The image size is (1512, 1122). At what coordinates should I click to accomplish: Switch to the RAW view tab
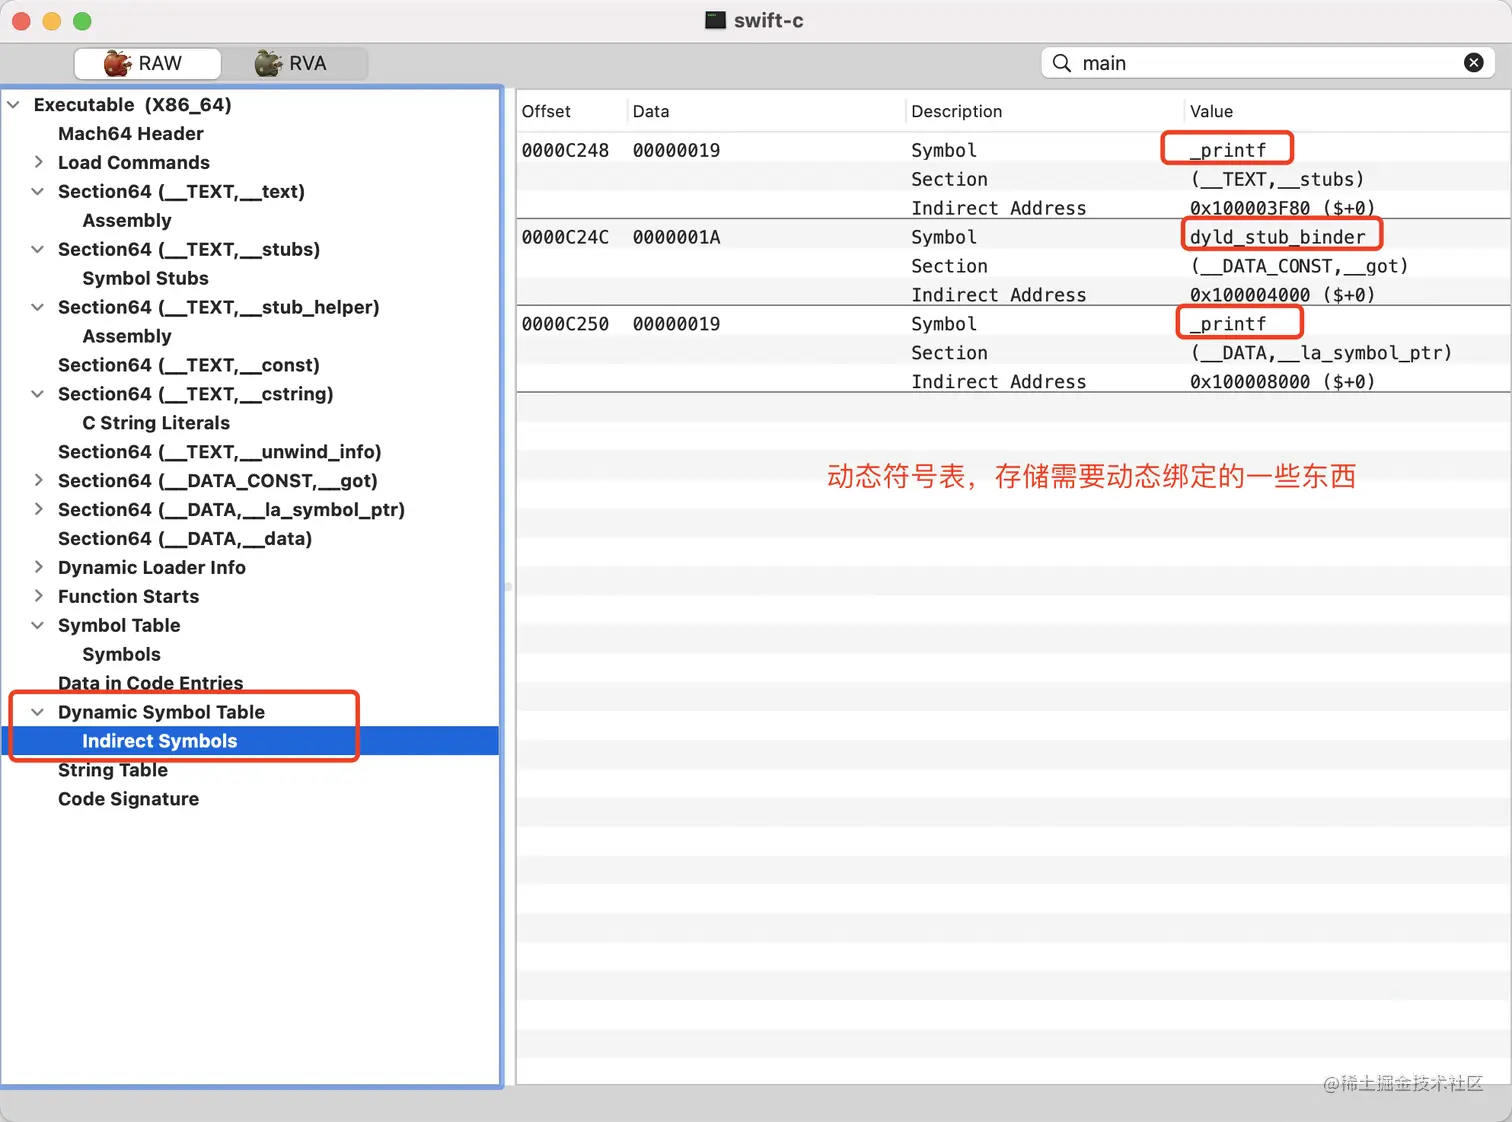[x=147, y=63]
